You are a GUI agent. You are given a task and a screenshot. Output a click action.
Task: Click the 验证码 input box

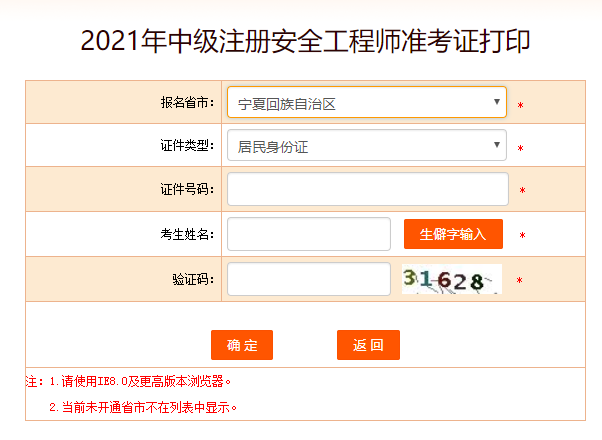(308, 279)
